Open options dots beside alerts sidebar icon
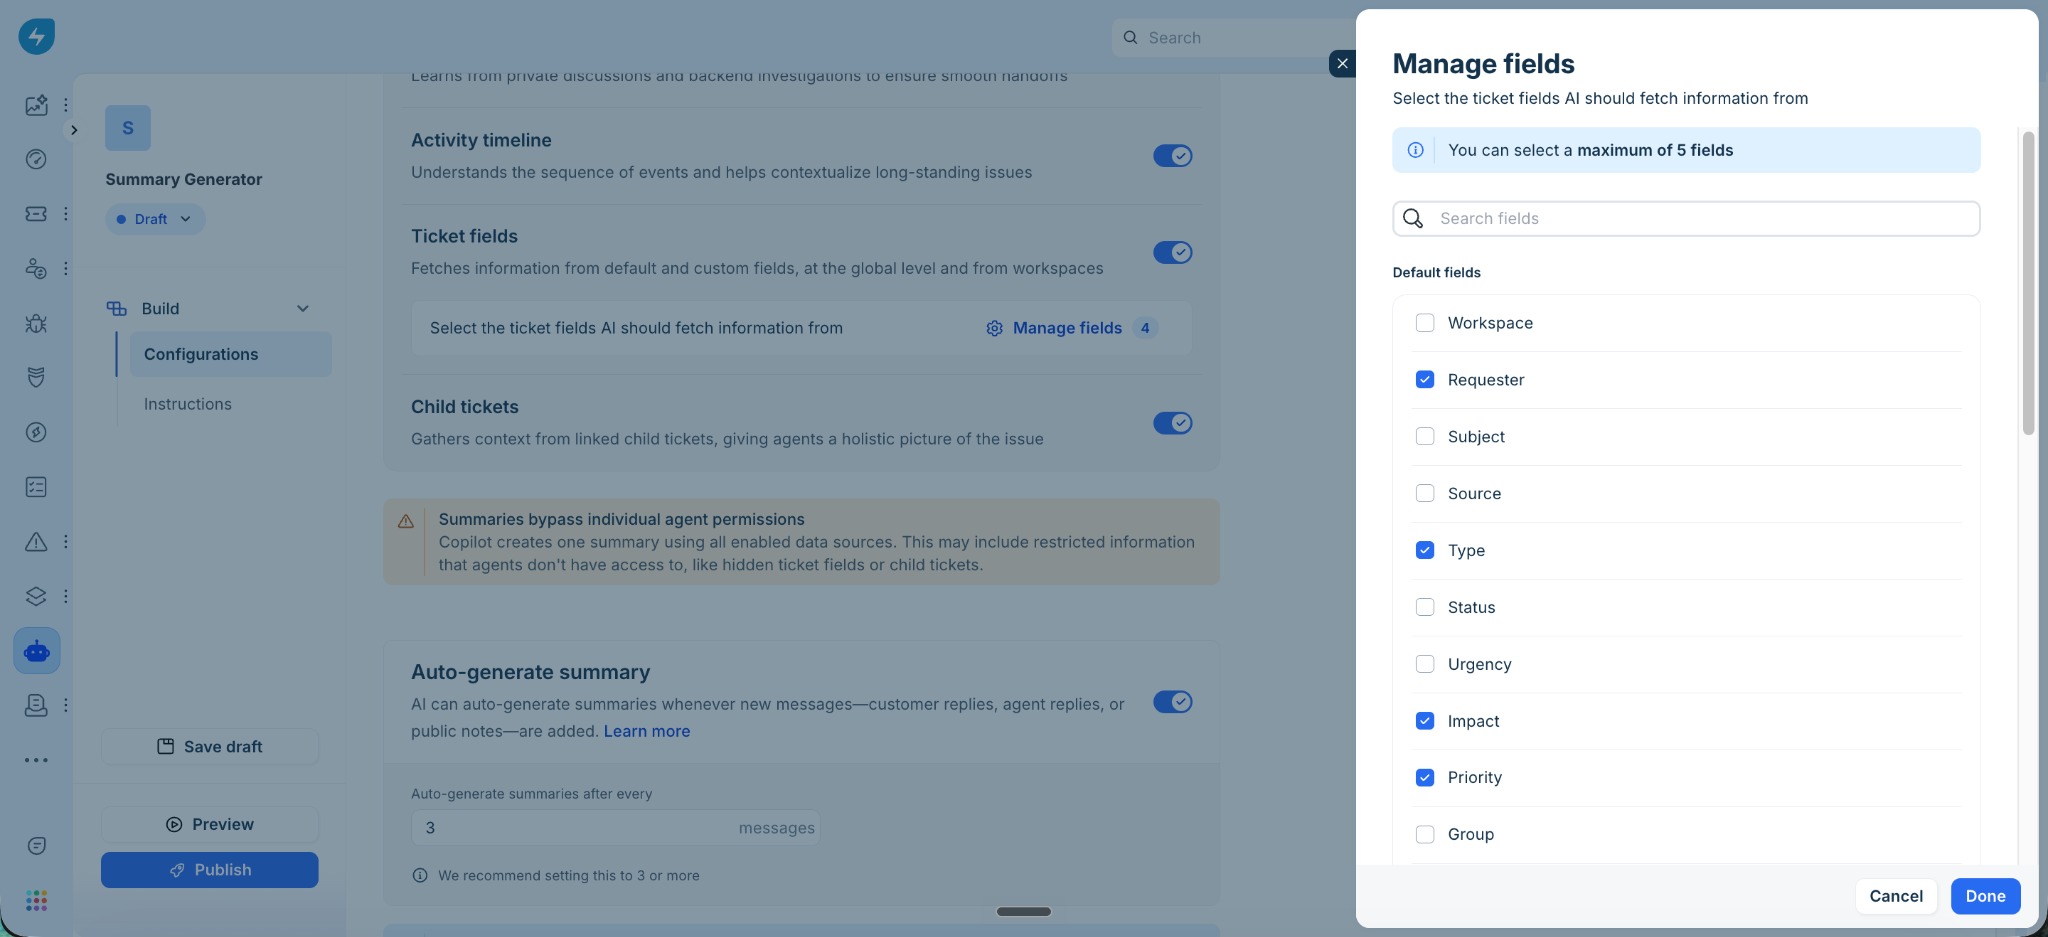The height and width of the screenshot is (937, 2048). point(66,541)
